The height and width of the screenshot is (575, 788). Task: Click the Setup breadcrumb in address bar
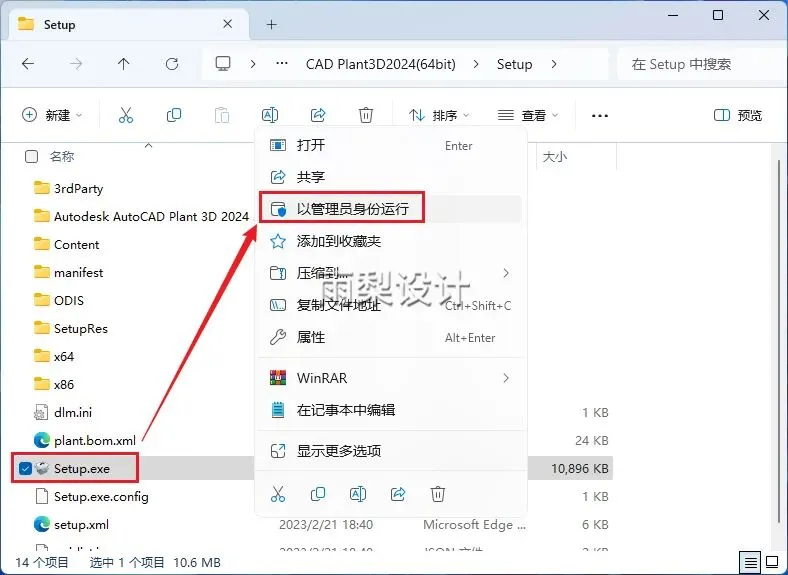coord(514,64)
